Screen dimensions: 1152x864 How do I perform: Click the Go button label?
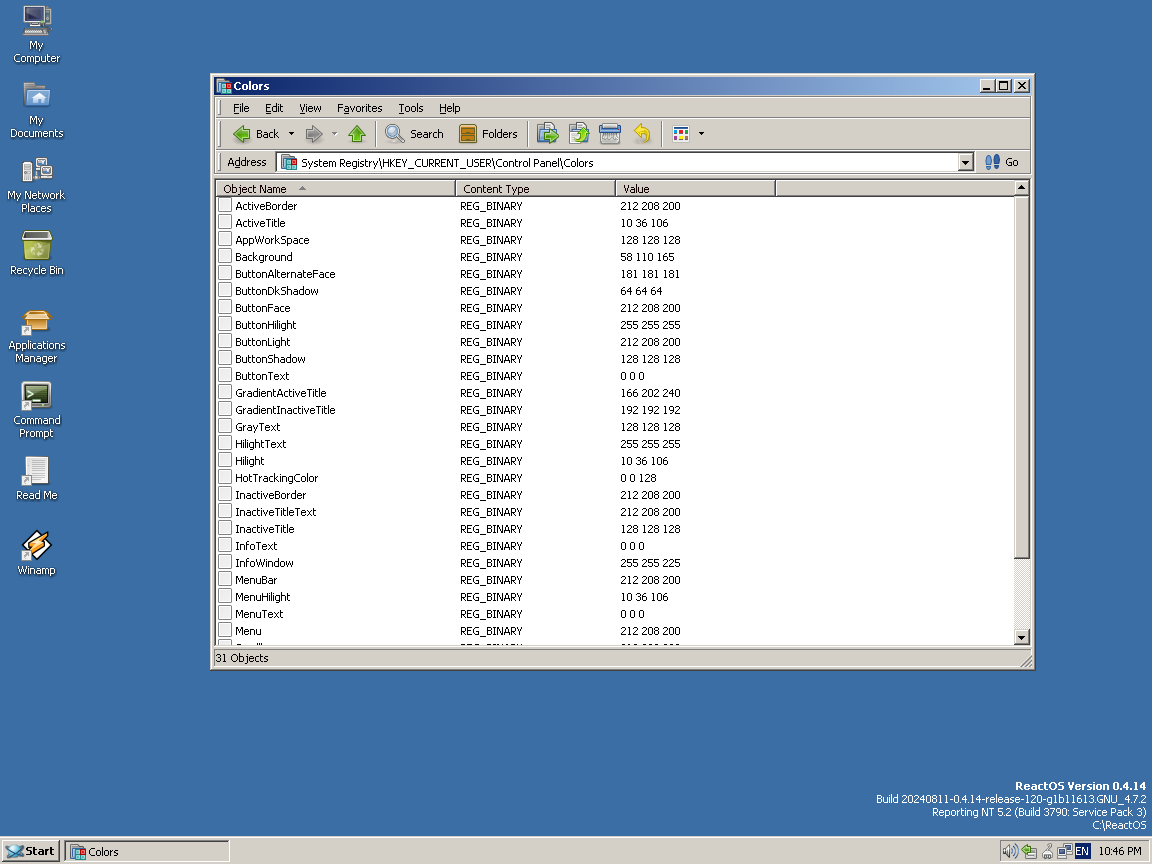pyautogui.click(x=1012, y=162)
